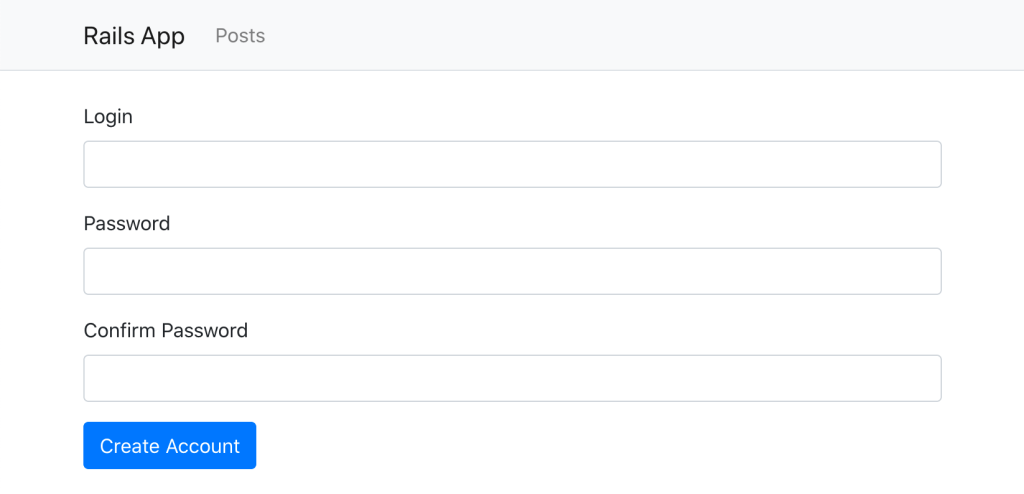Click the Login field label
1024x494 pixels.
(x=108, y=117)
